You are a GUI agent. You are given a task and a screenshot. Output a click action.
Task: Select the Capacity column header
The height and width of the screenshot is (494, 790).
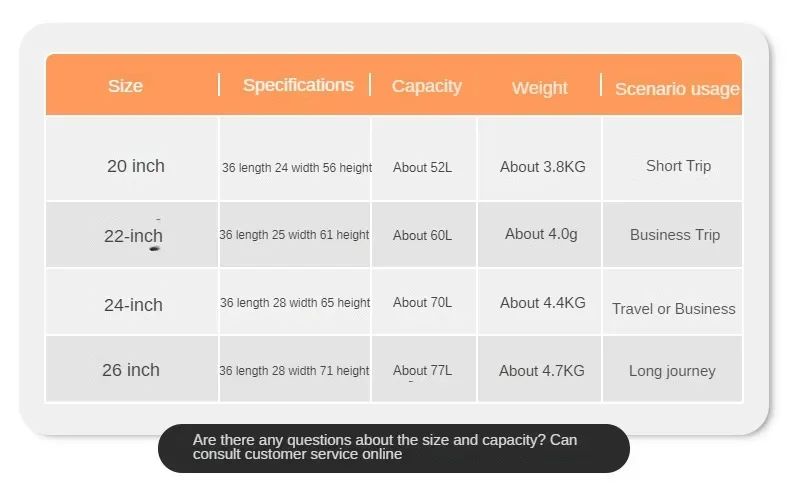426,86
